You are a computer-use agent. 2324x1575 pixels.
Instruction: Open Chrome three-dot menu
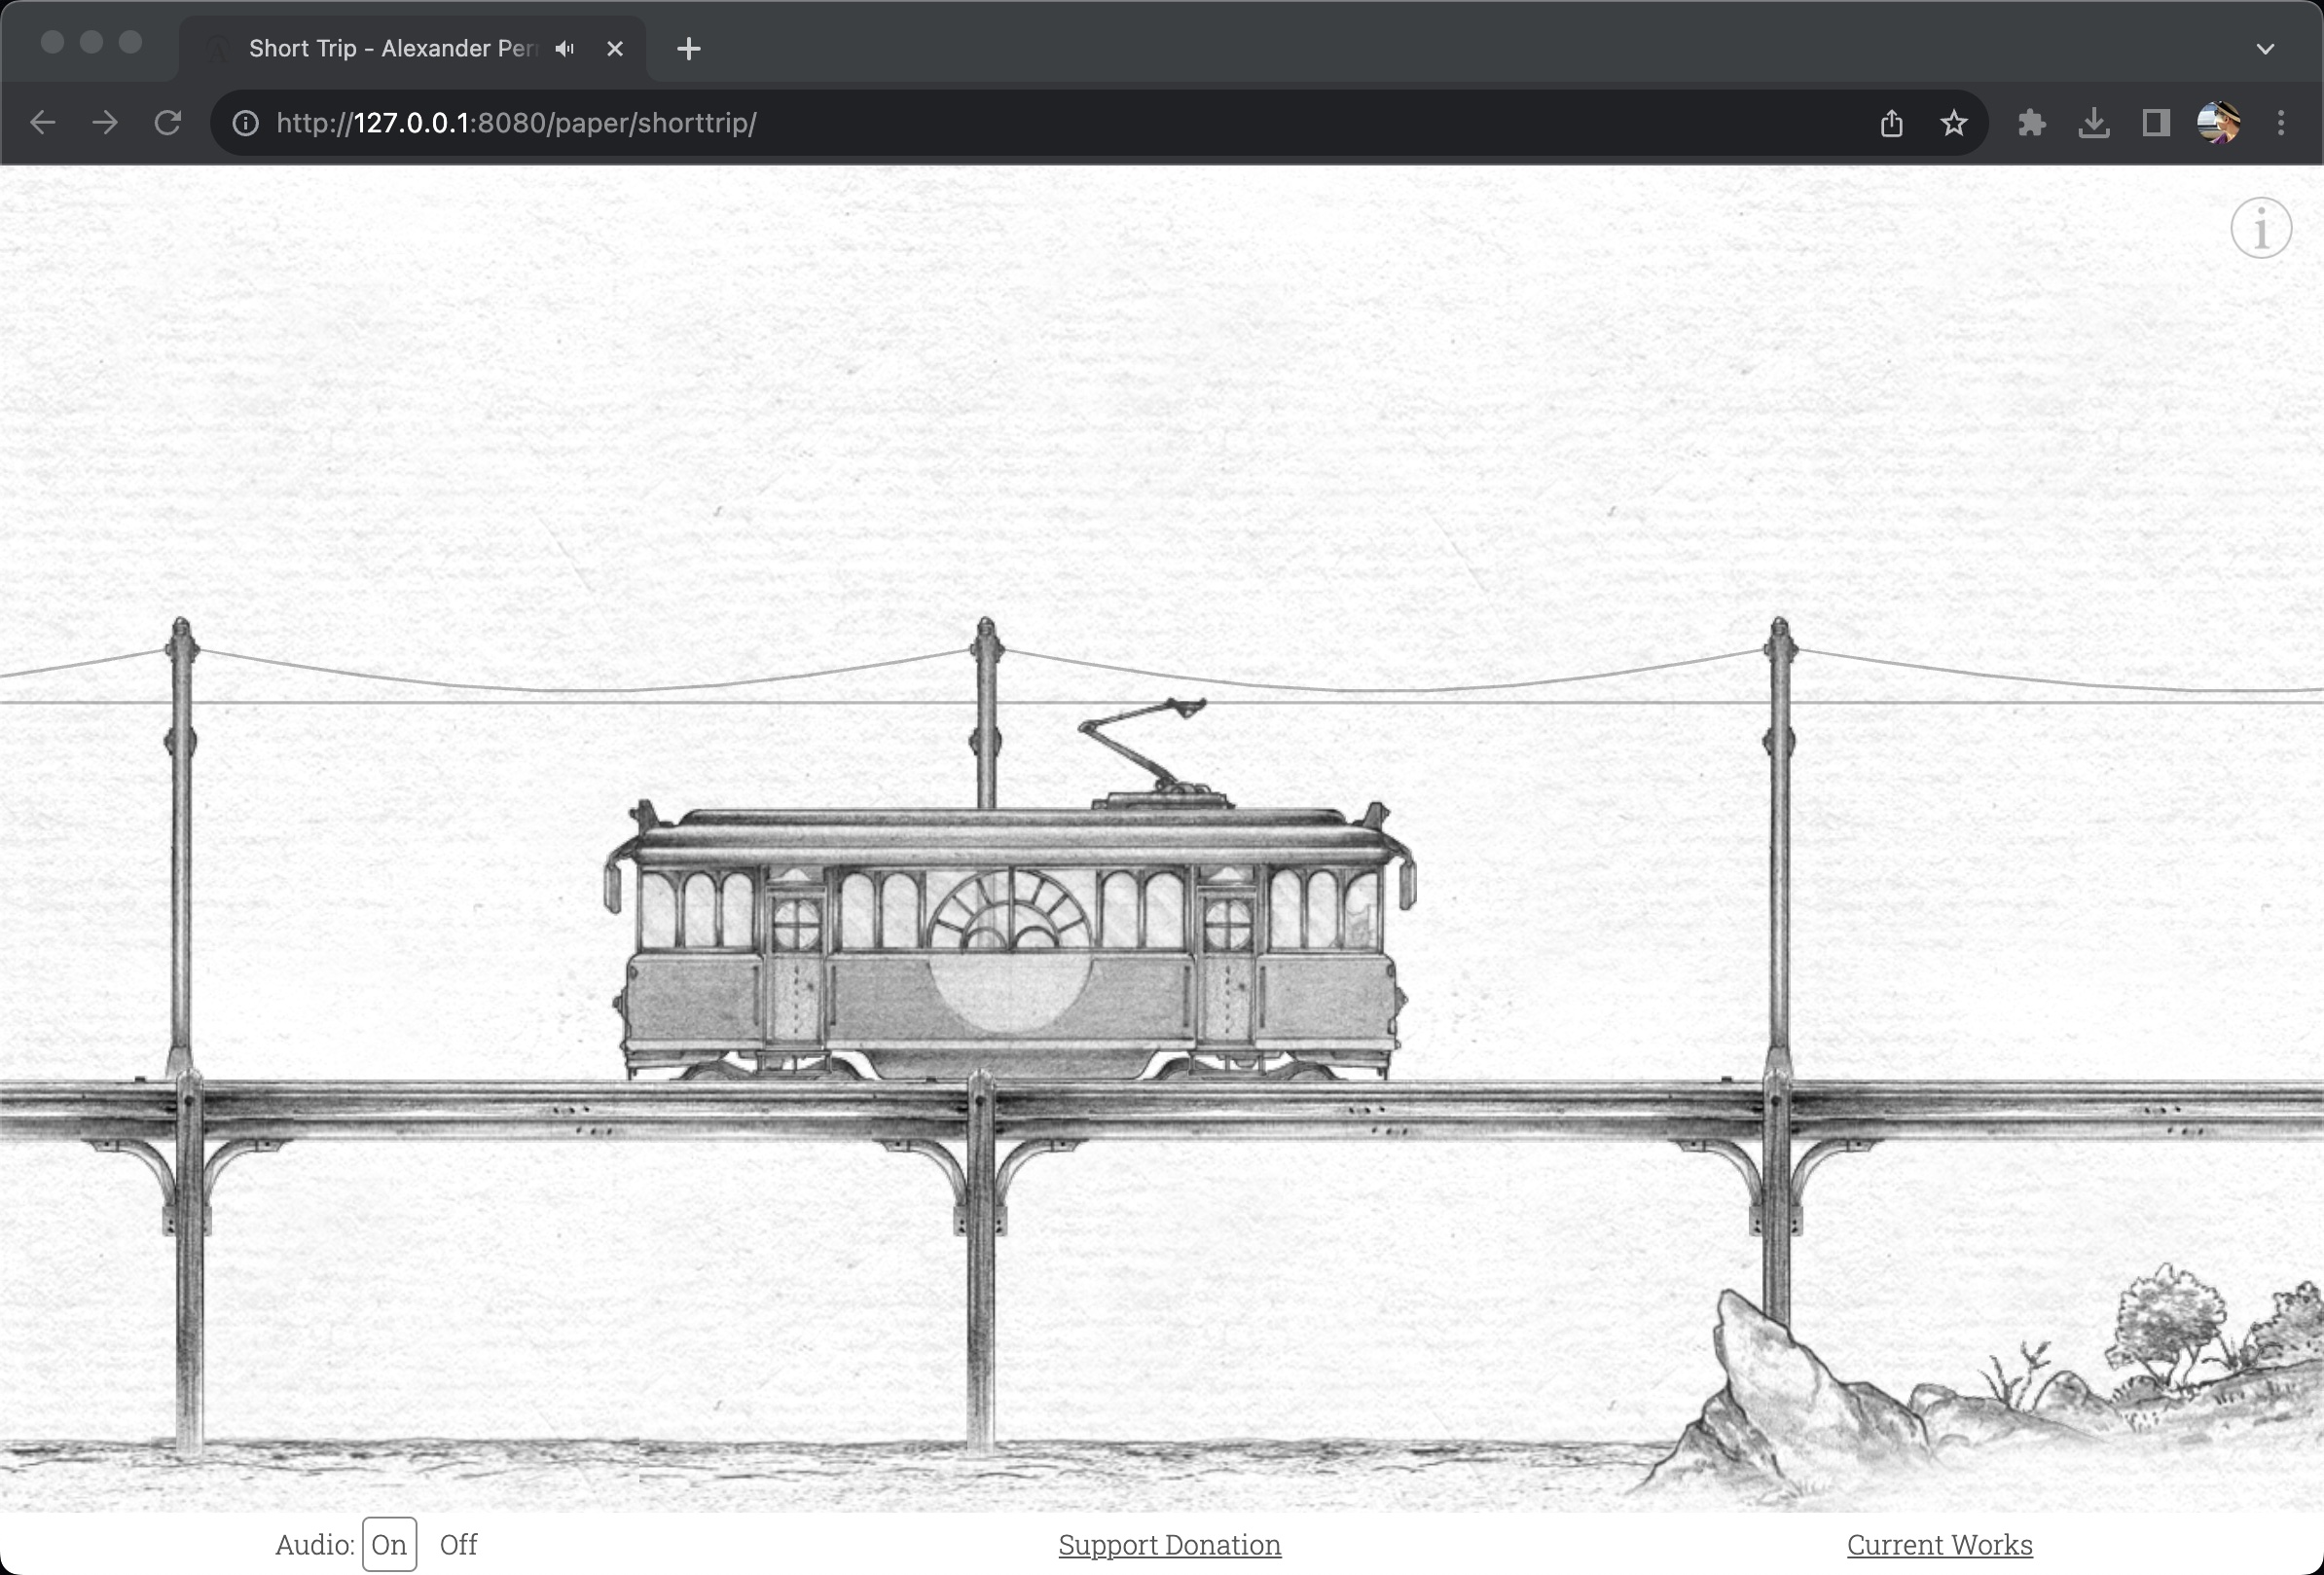click(x=2280, y=123)
